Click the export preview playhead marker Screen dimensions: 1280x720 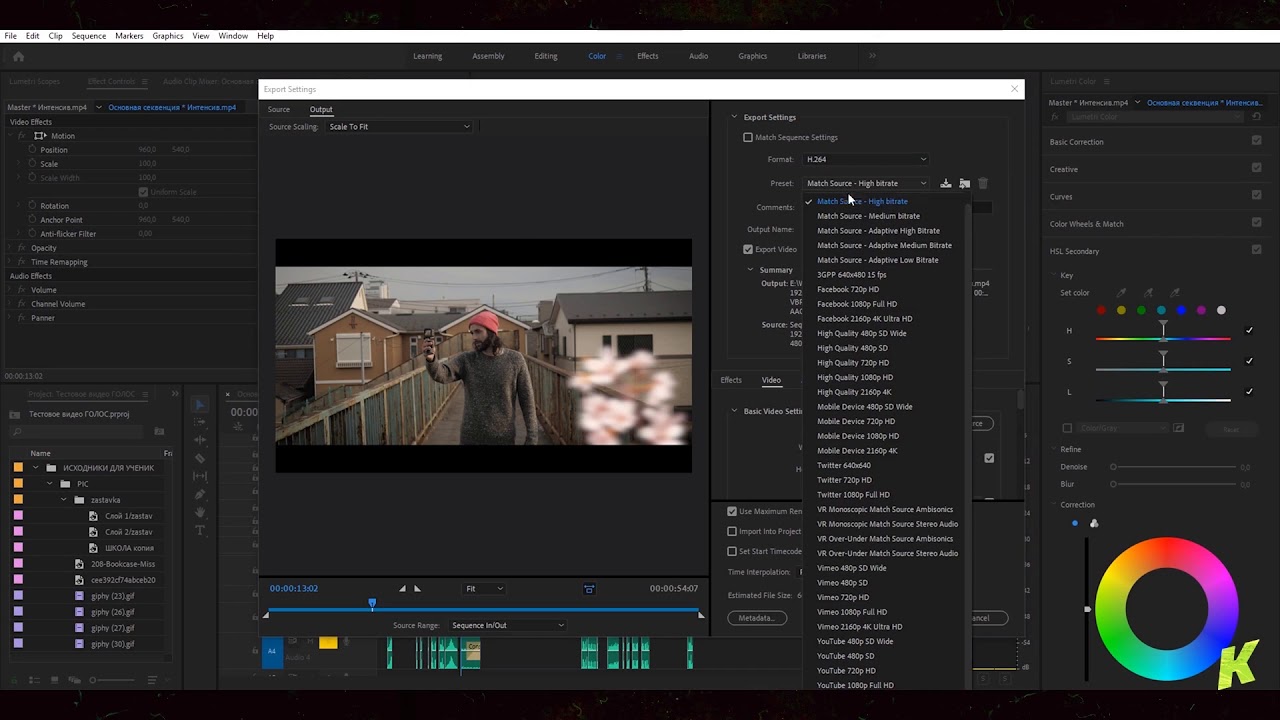[372, 603]
